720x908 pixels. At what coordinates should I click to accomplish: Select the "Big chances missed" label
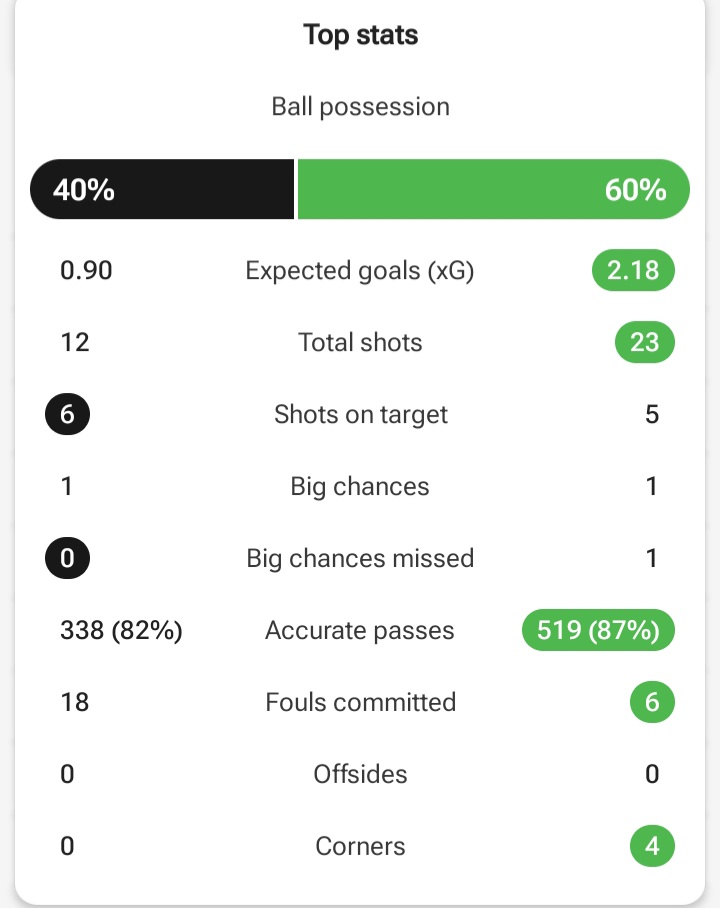click(360, 558)
